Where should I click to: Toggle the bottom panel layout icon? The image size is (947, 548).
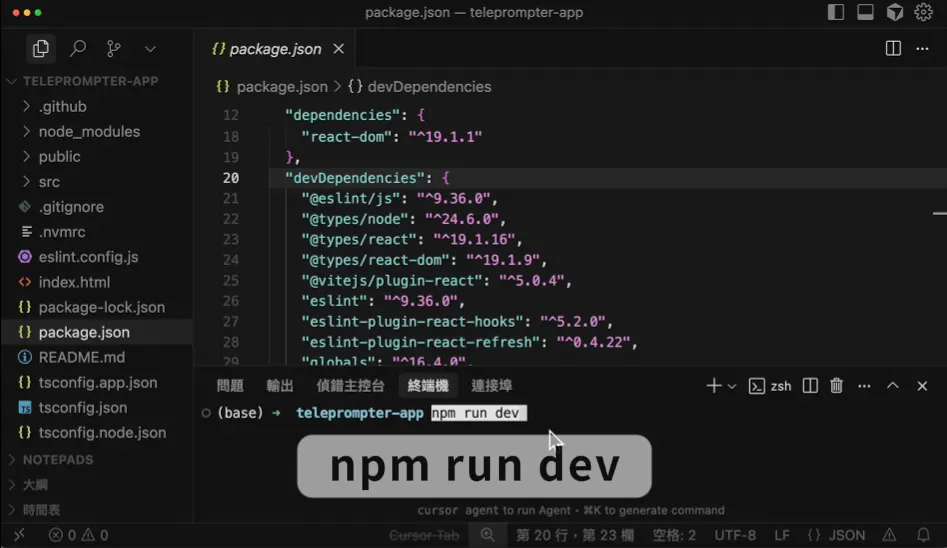pos(865,12)
